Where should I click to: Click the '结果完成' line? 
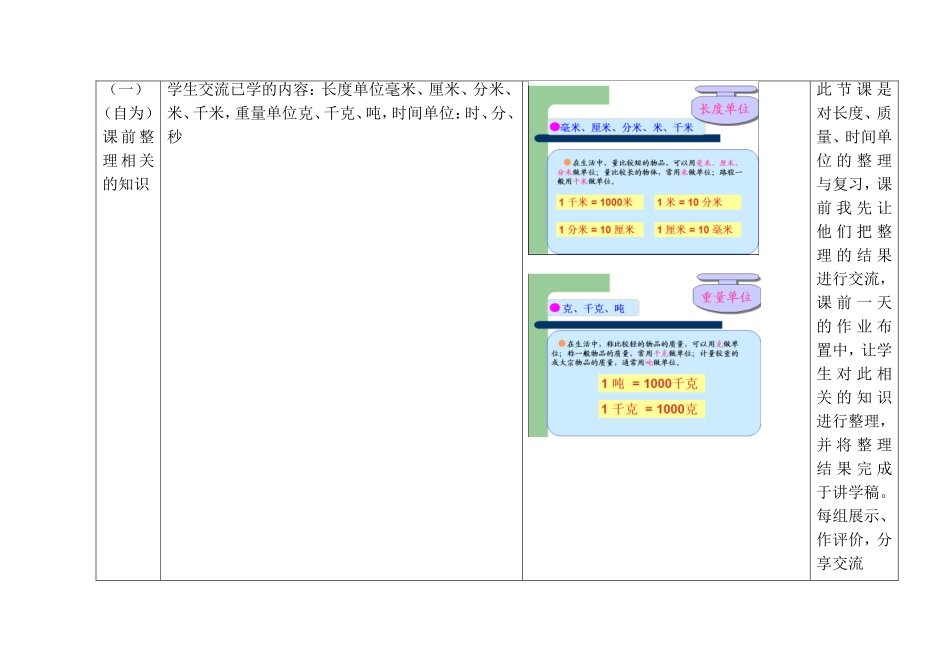coord(854,468)
